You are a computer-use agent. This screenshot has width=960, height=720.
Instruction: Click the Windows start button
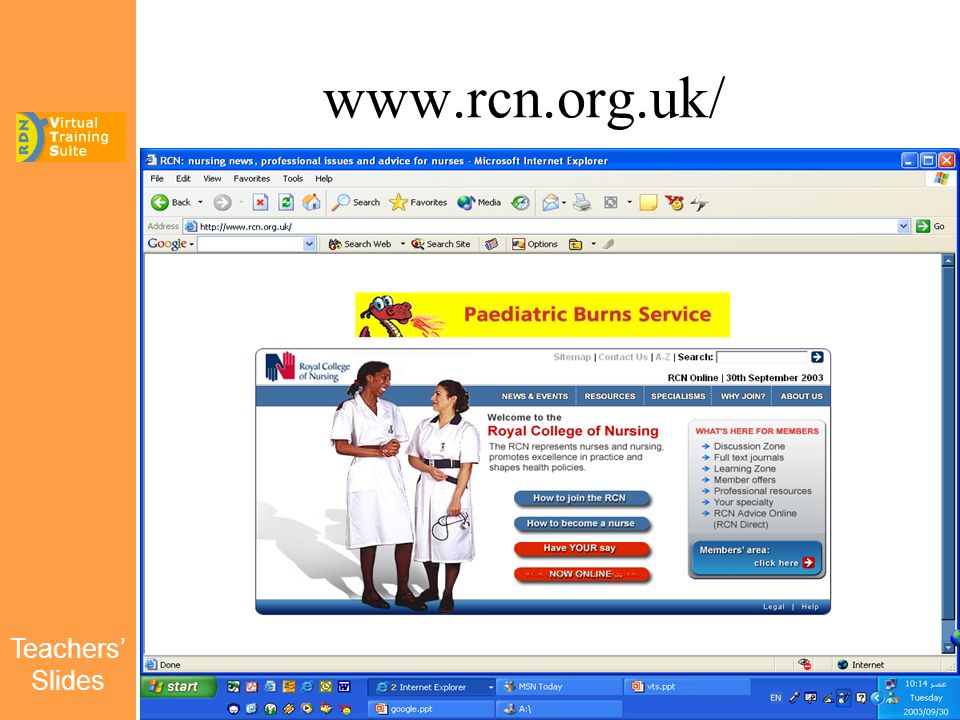coord(179,687)
